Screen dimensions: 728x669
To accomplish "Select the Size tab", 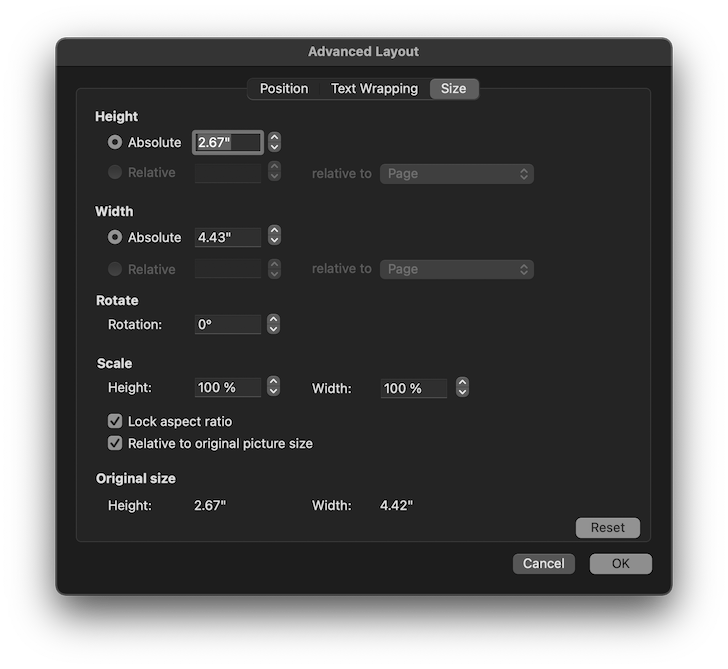I will pos(453,89).
